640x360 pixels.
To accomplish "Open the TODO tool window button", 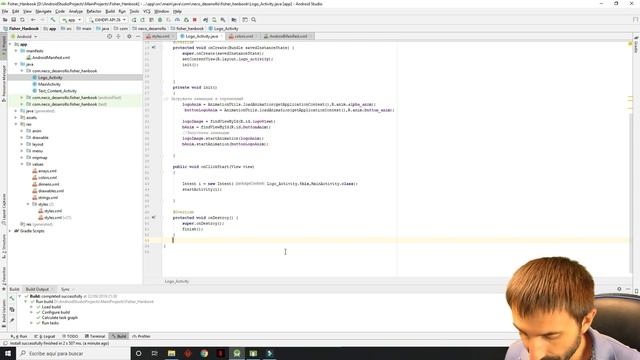I will pos(70,336).
